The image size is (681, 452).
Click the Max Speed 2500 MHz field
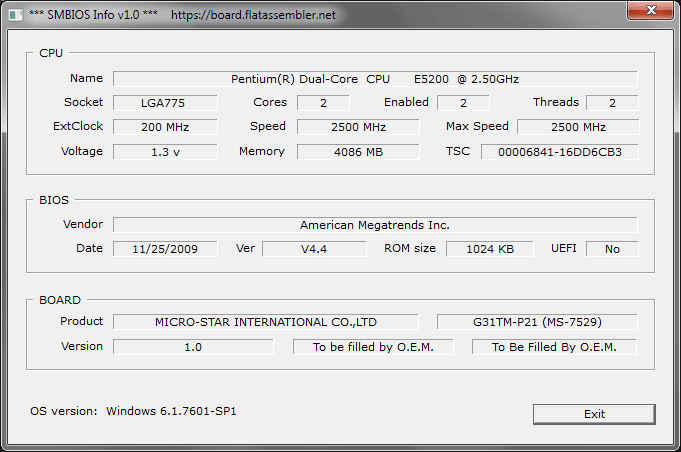pyautogui.click(x=578, y=127)
